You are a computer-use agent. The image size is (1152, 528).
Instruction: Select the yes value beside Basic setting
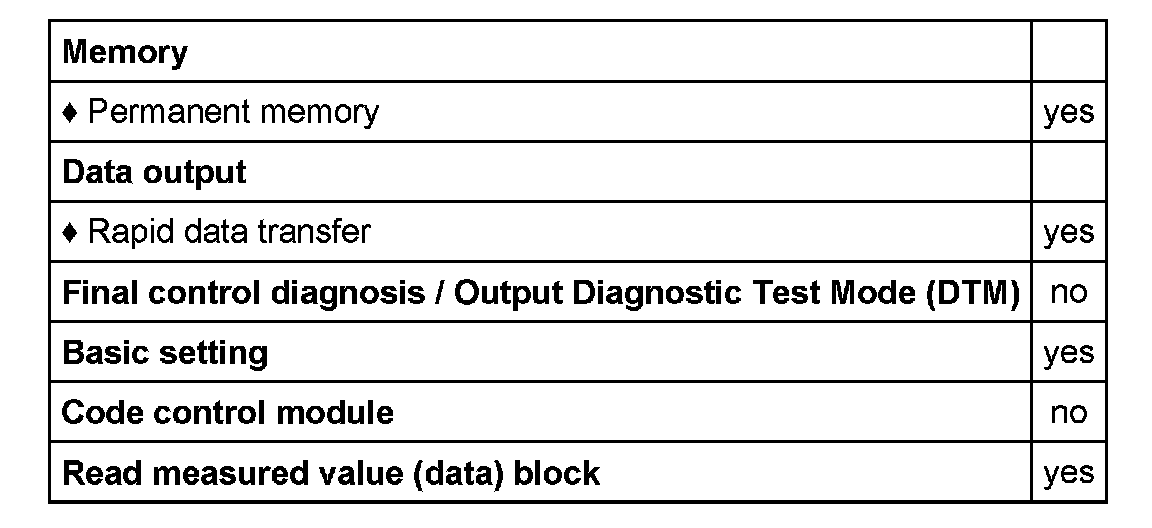[x=1068, y=352]
